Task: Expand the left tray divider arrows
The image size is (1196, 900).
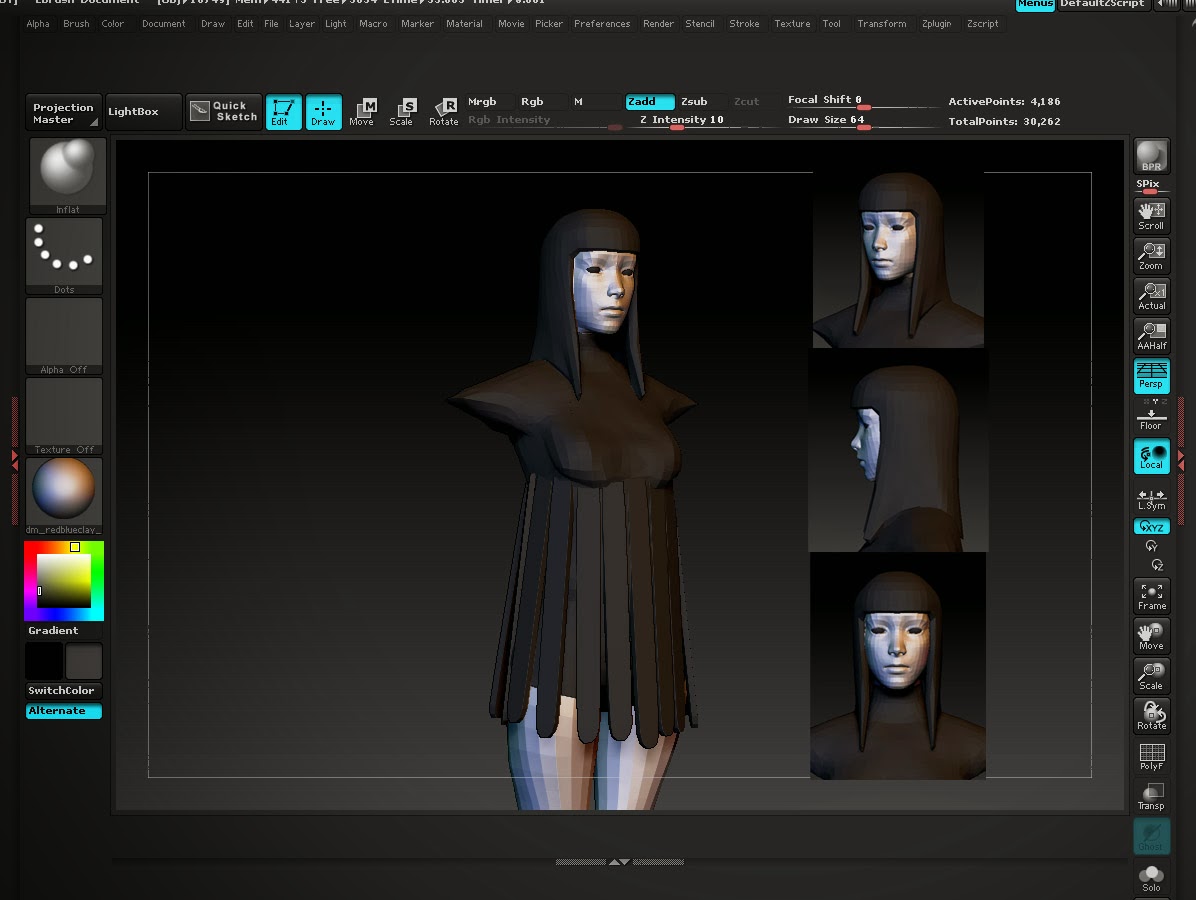Action: (x=14, y=459)
